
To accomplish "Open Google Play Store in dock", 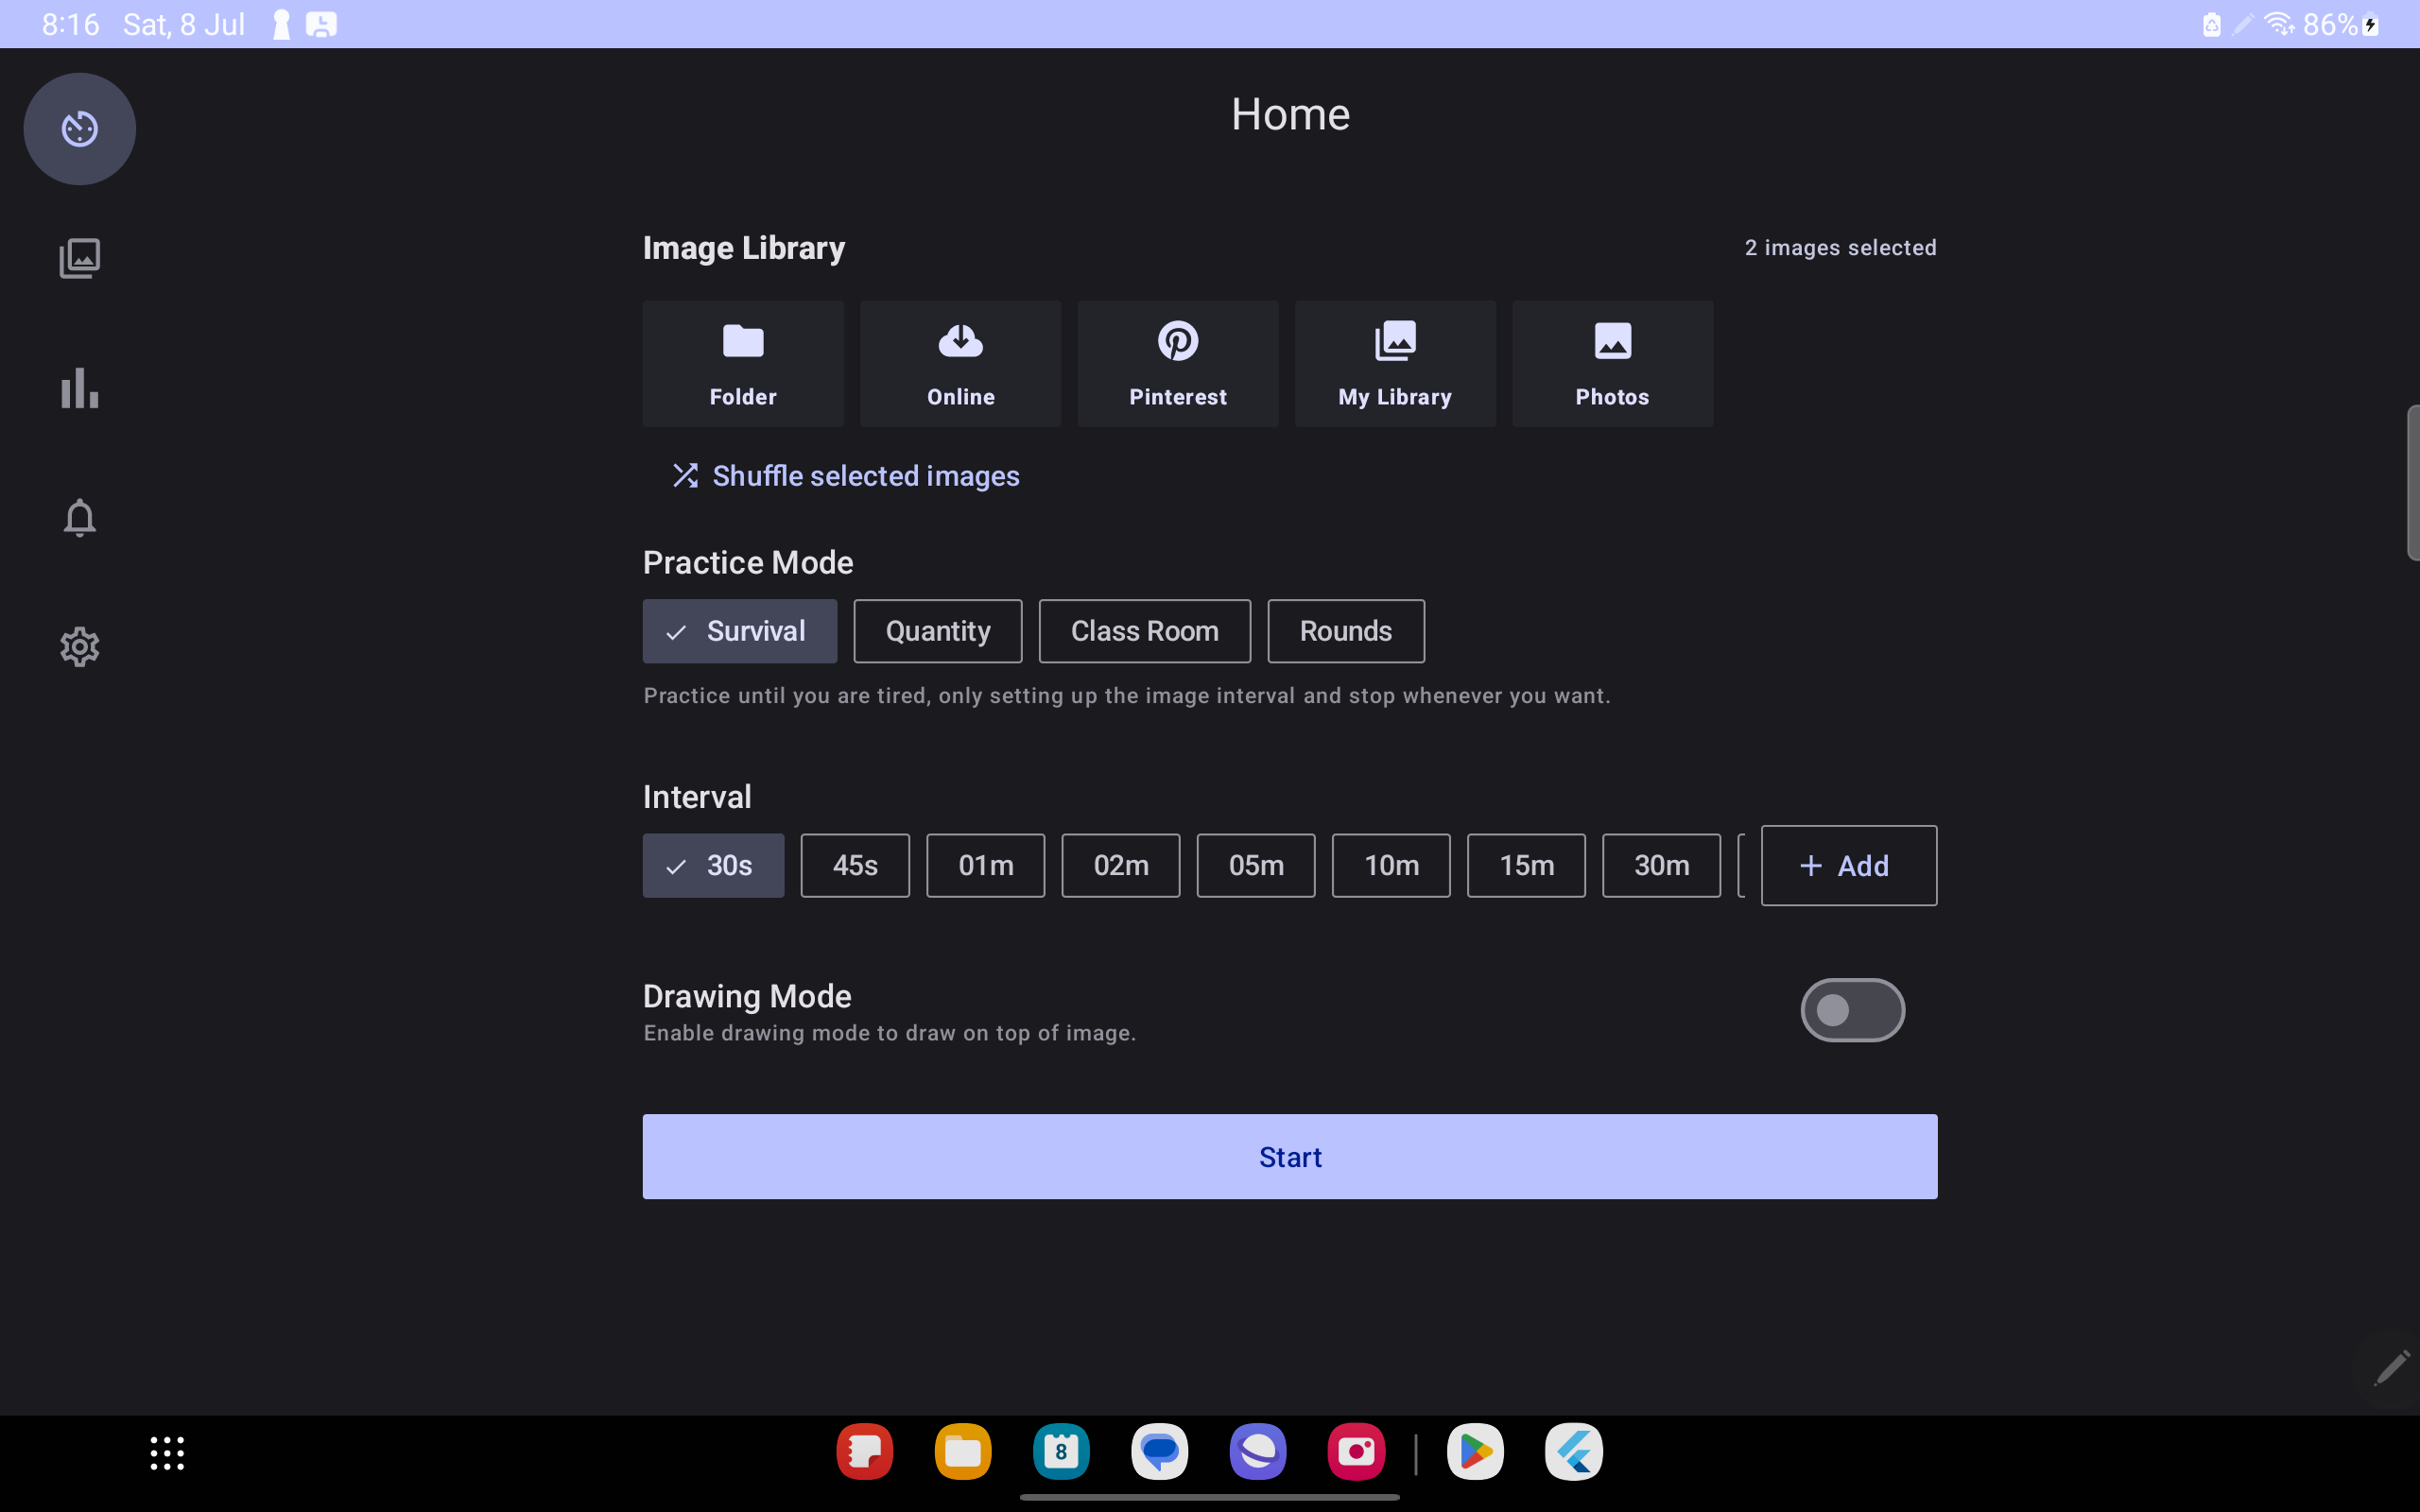I will [x=1475, y=1452].
